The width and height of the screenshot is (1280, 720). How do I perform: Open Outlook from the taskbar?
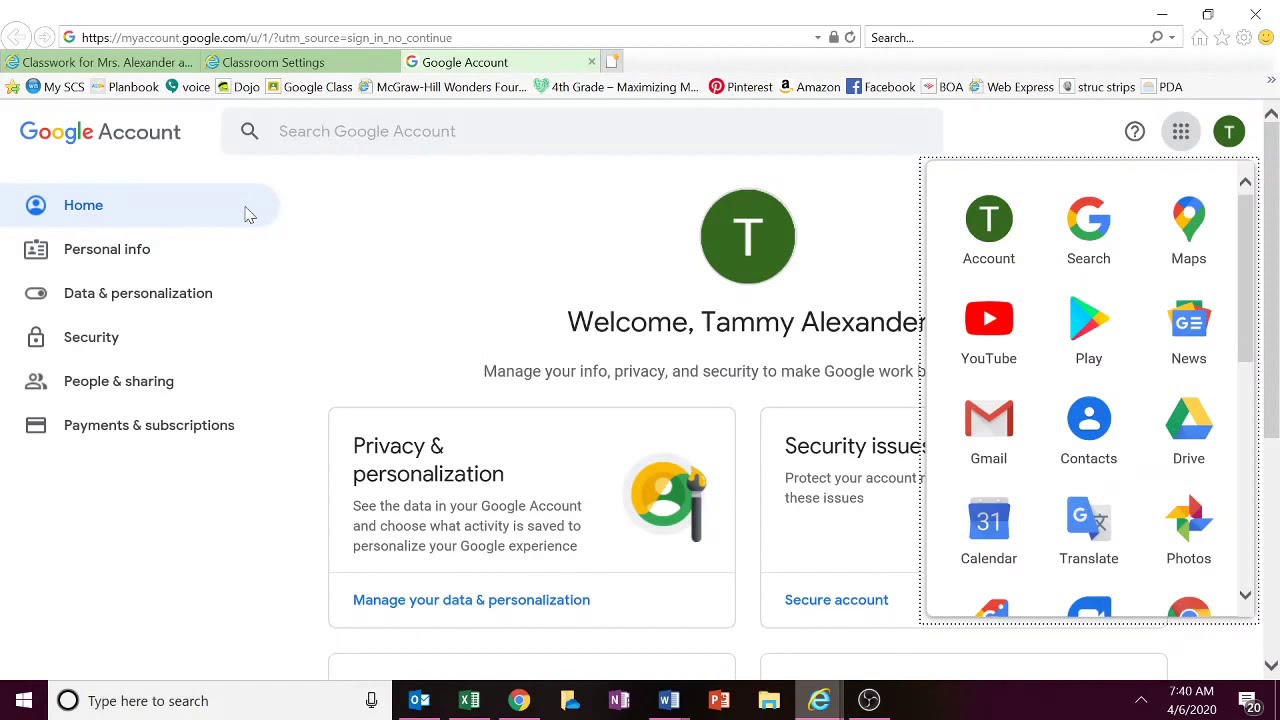419,700
